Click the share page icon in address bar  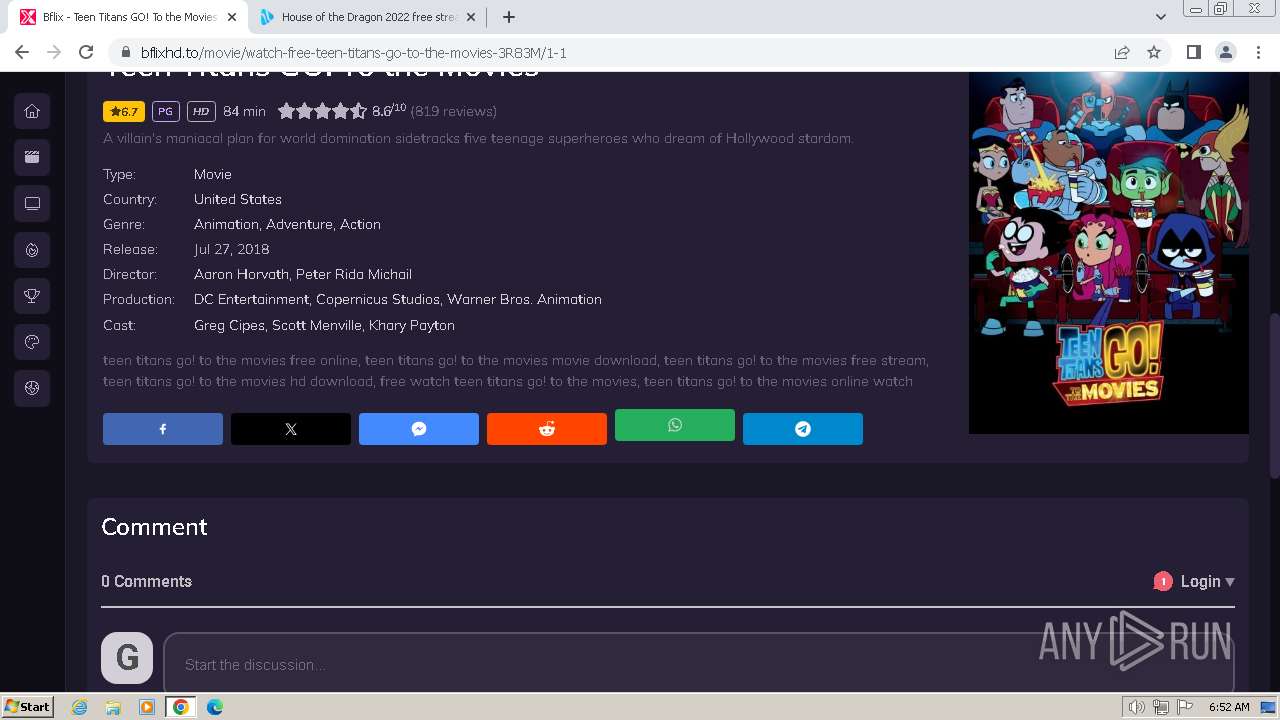[x=1122, y=52]
